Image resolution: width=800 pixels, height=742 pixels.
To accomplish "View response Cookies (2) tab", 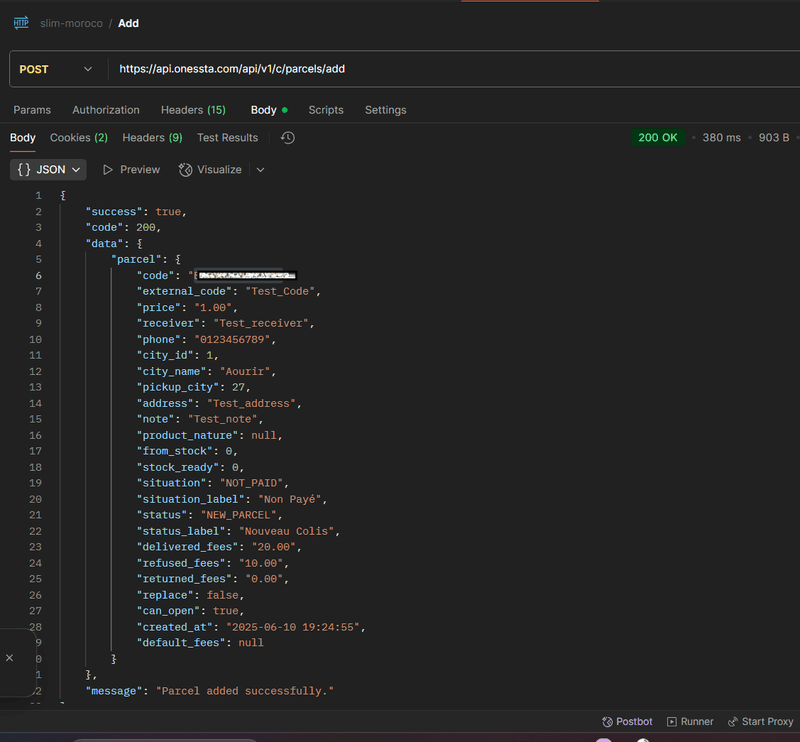I will click(79, 138).
